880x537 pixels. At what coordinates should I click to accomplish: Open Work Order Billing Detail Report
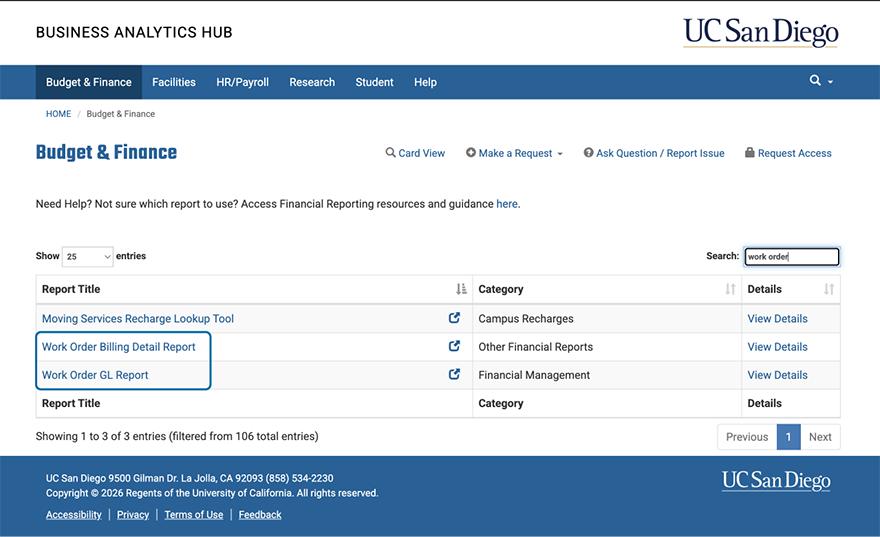coord(118,347)
